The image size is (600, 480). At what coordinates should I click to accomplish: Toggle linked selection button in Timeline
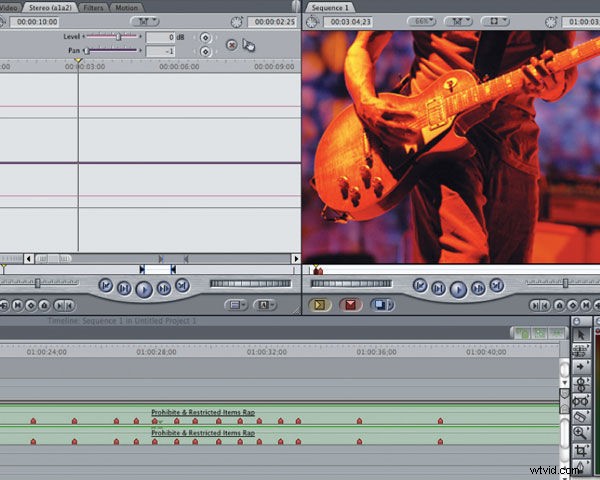[x=538, y=332]
